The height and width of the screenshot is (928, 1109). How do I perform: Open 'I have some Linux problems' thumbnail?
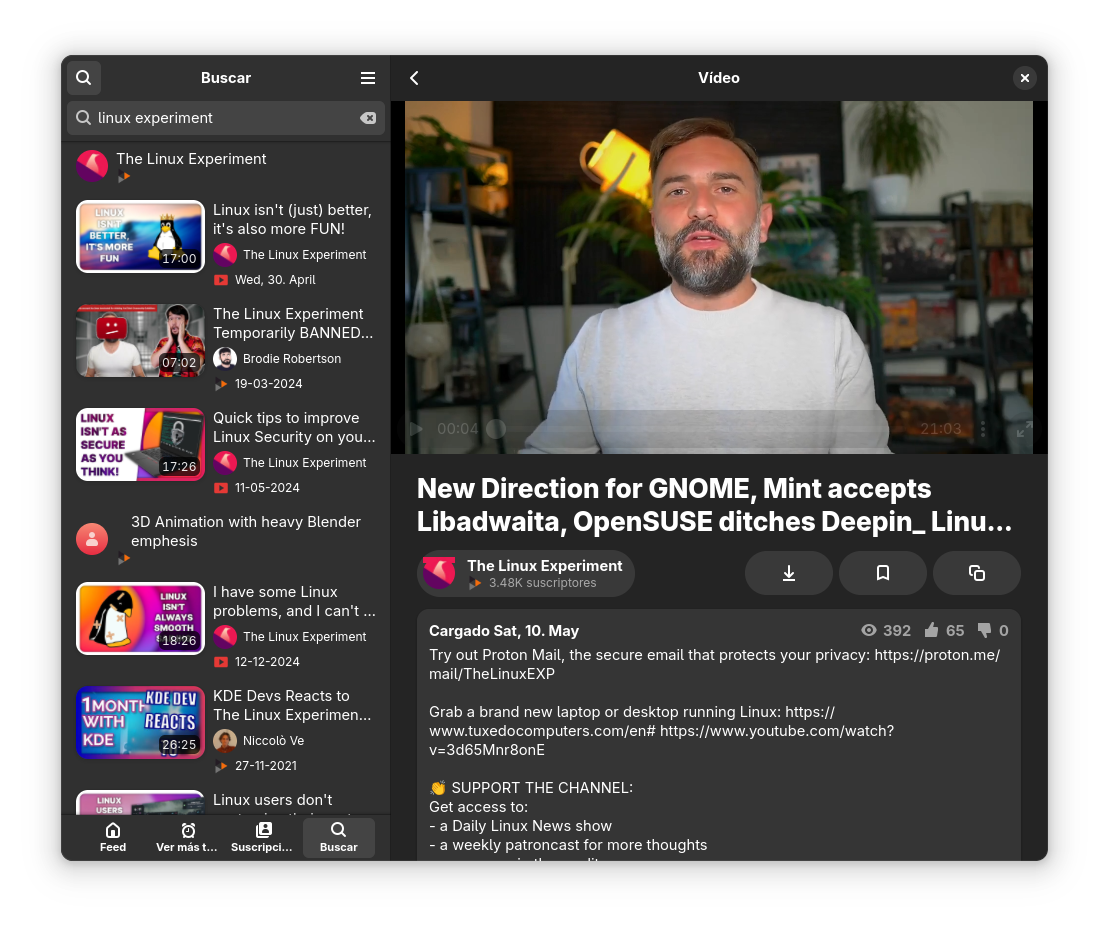click(x=140, y=618)
